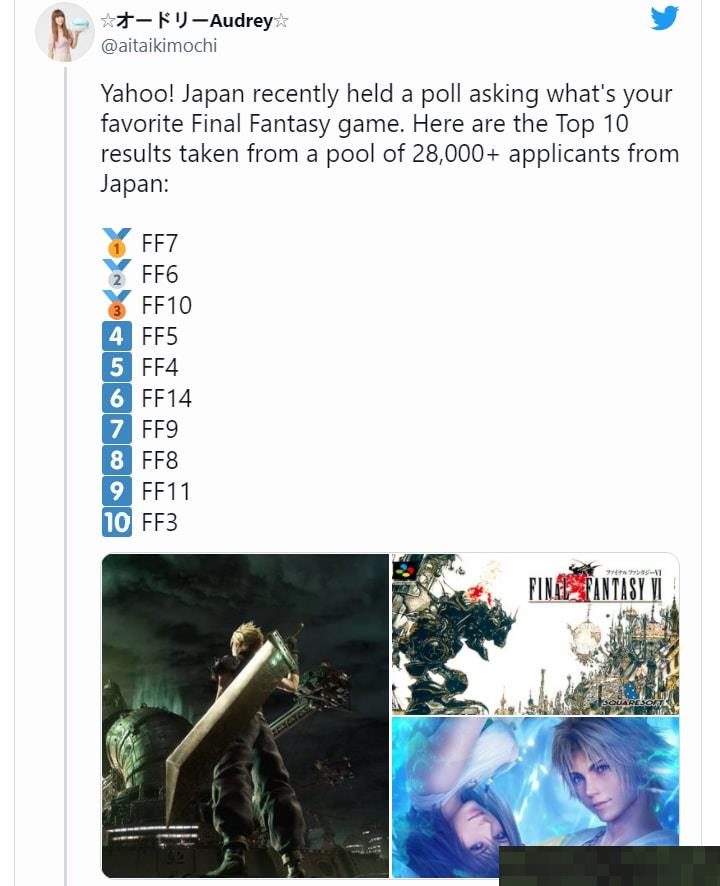Click the blue number 9 keycap icon
The width and height of the screenshot is (720, 886).
(x=117, y=491)
